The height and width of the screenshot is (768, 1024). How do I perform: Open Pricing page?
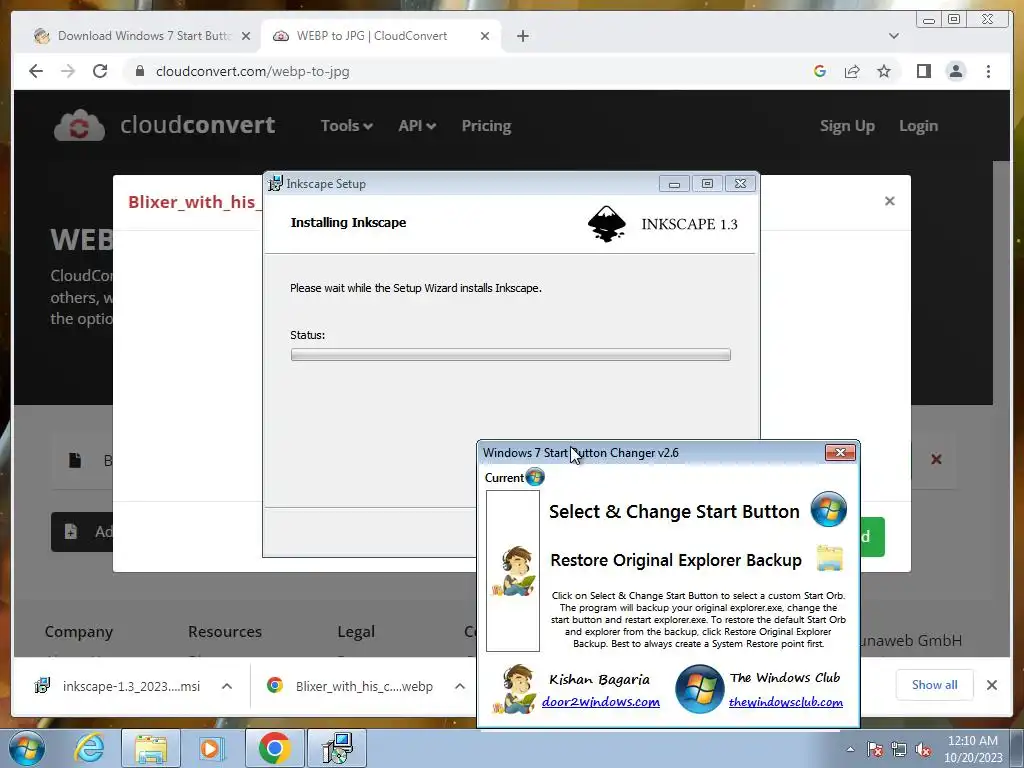(x=487, y=125)
